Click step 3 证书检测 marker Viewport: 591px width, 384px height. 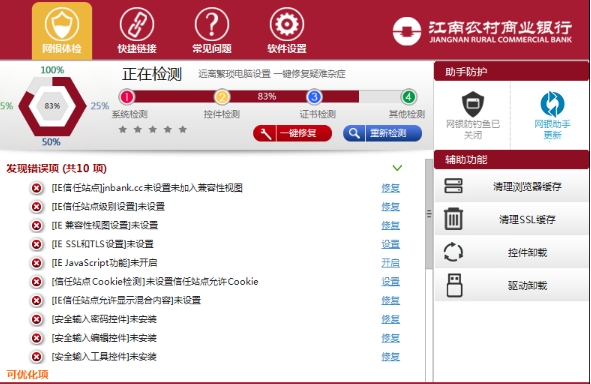314,97
